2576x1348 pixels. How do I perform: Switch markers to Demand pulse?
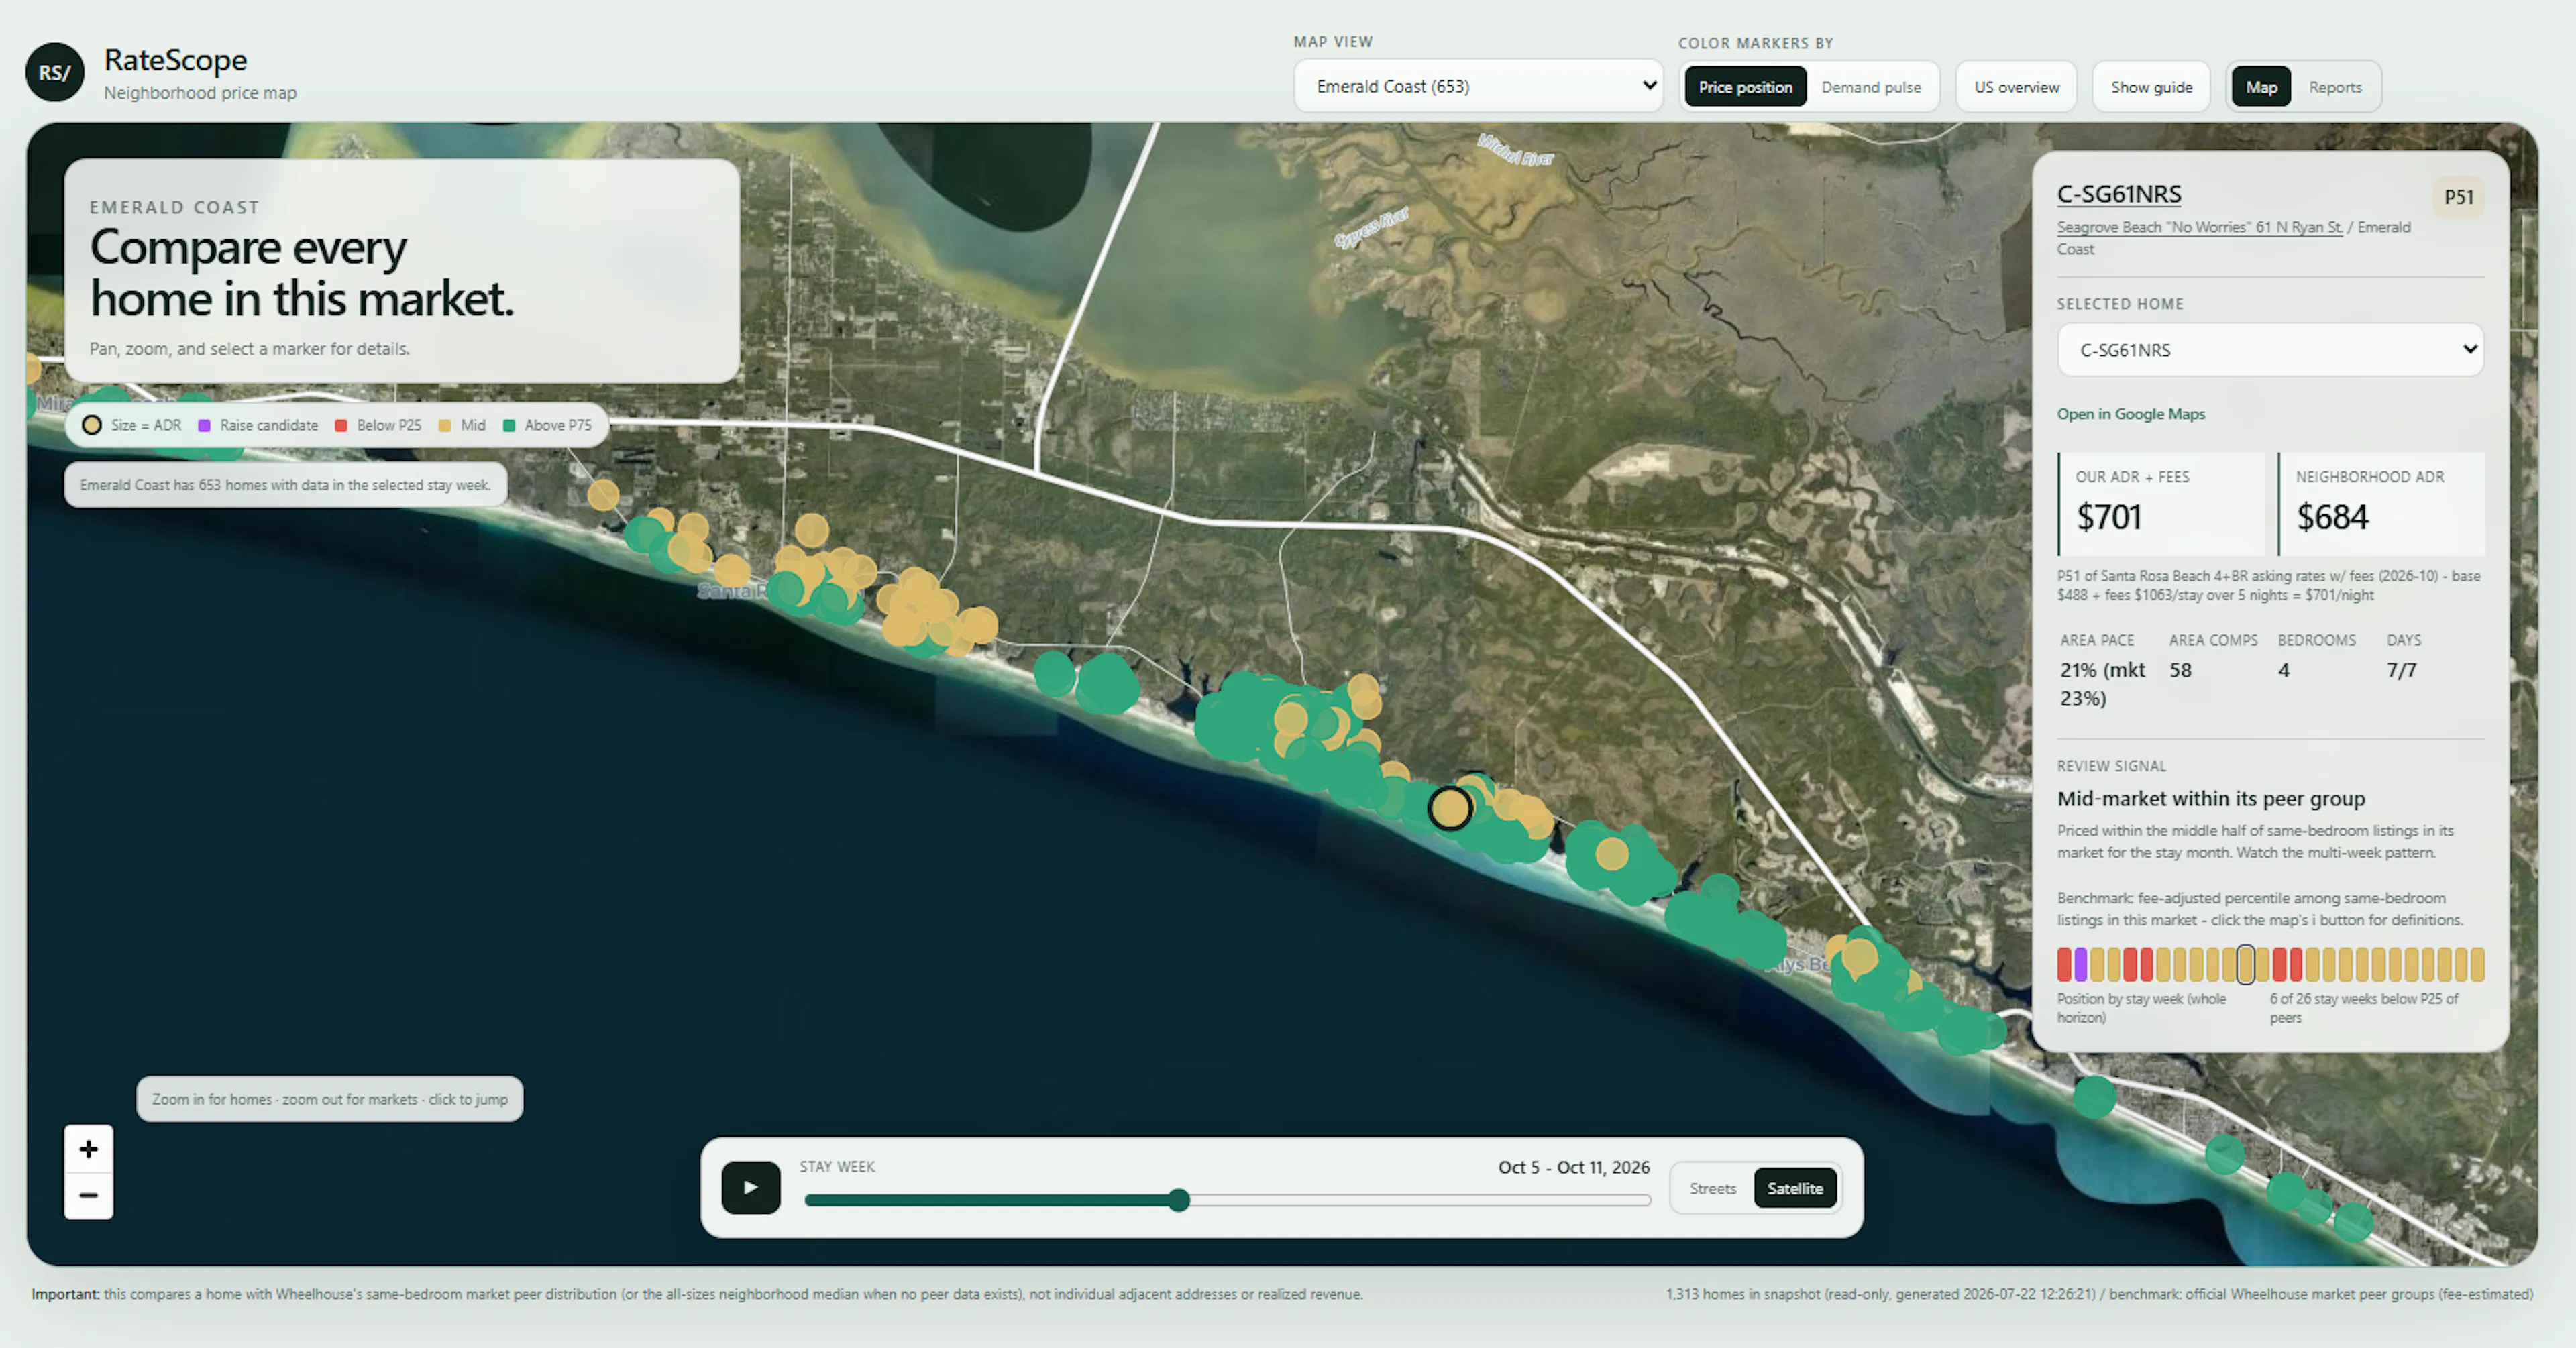point(1870,87)
